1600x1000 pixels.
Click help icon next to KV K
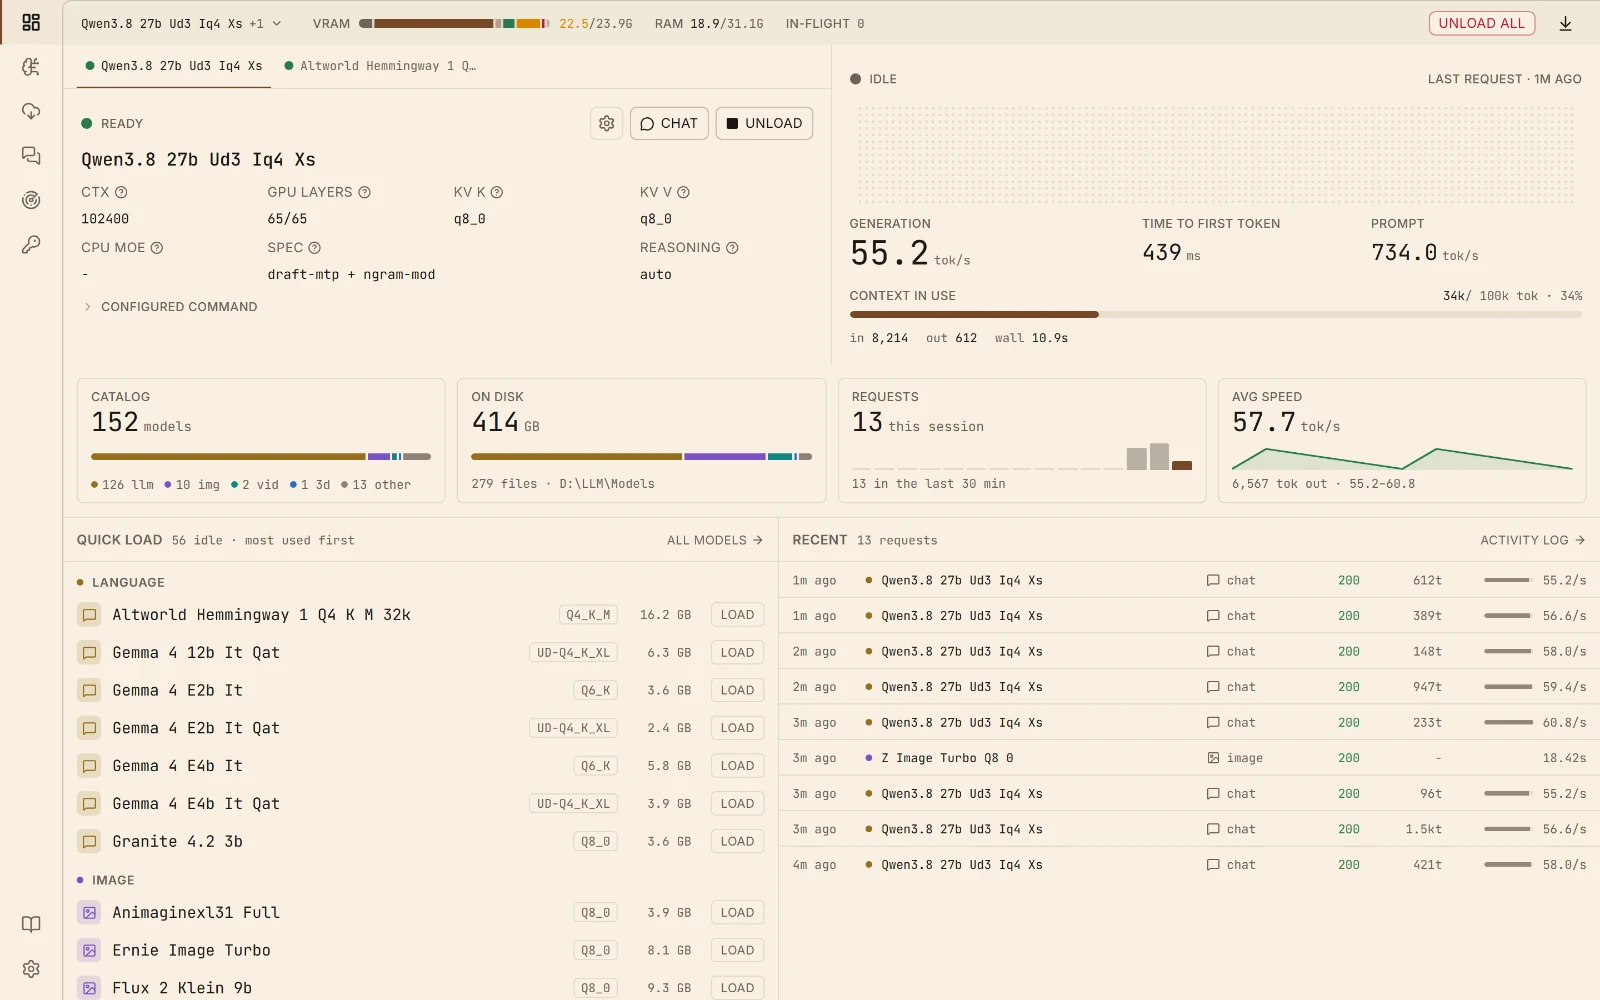point(497,192)
